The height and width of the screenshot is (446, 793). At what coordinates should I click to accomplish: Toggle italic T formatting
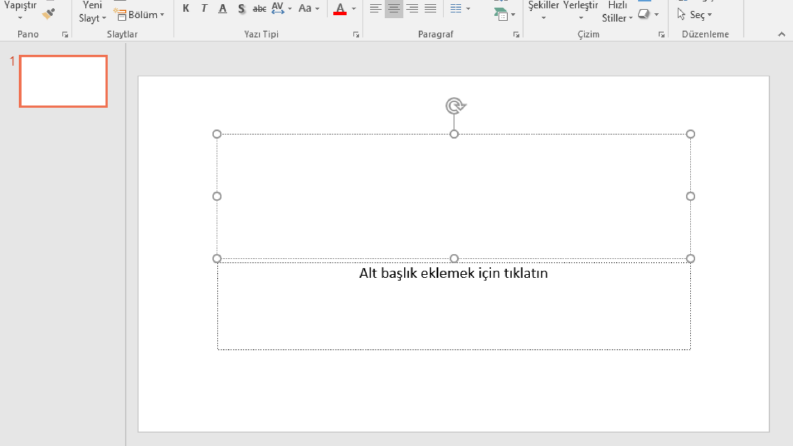tap(204, 9)
